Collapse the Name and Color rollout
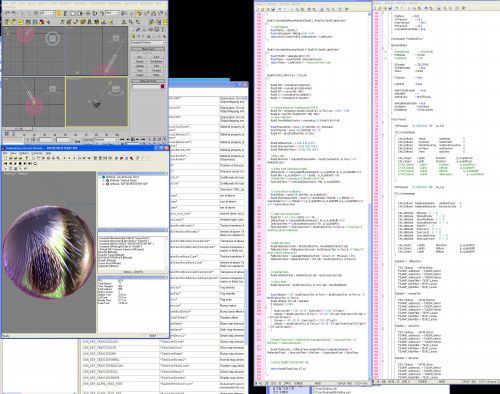 (x=148, y=81)
